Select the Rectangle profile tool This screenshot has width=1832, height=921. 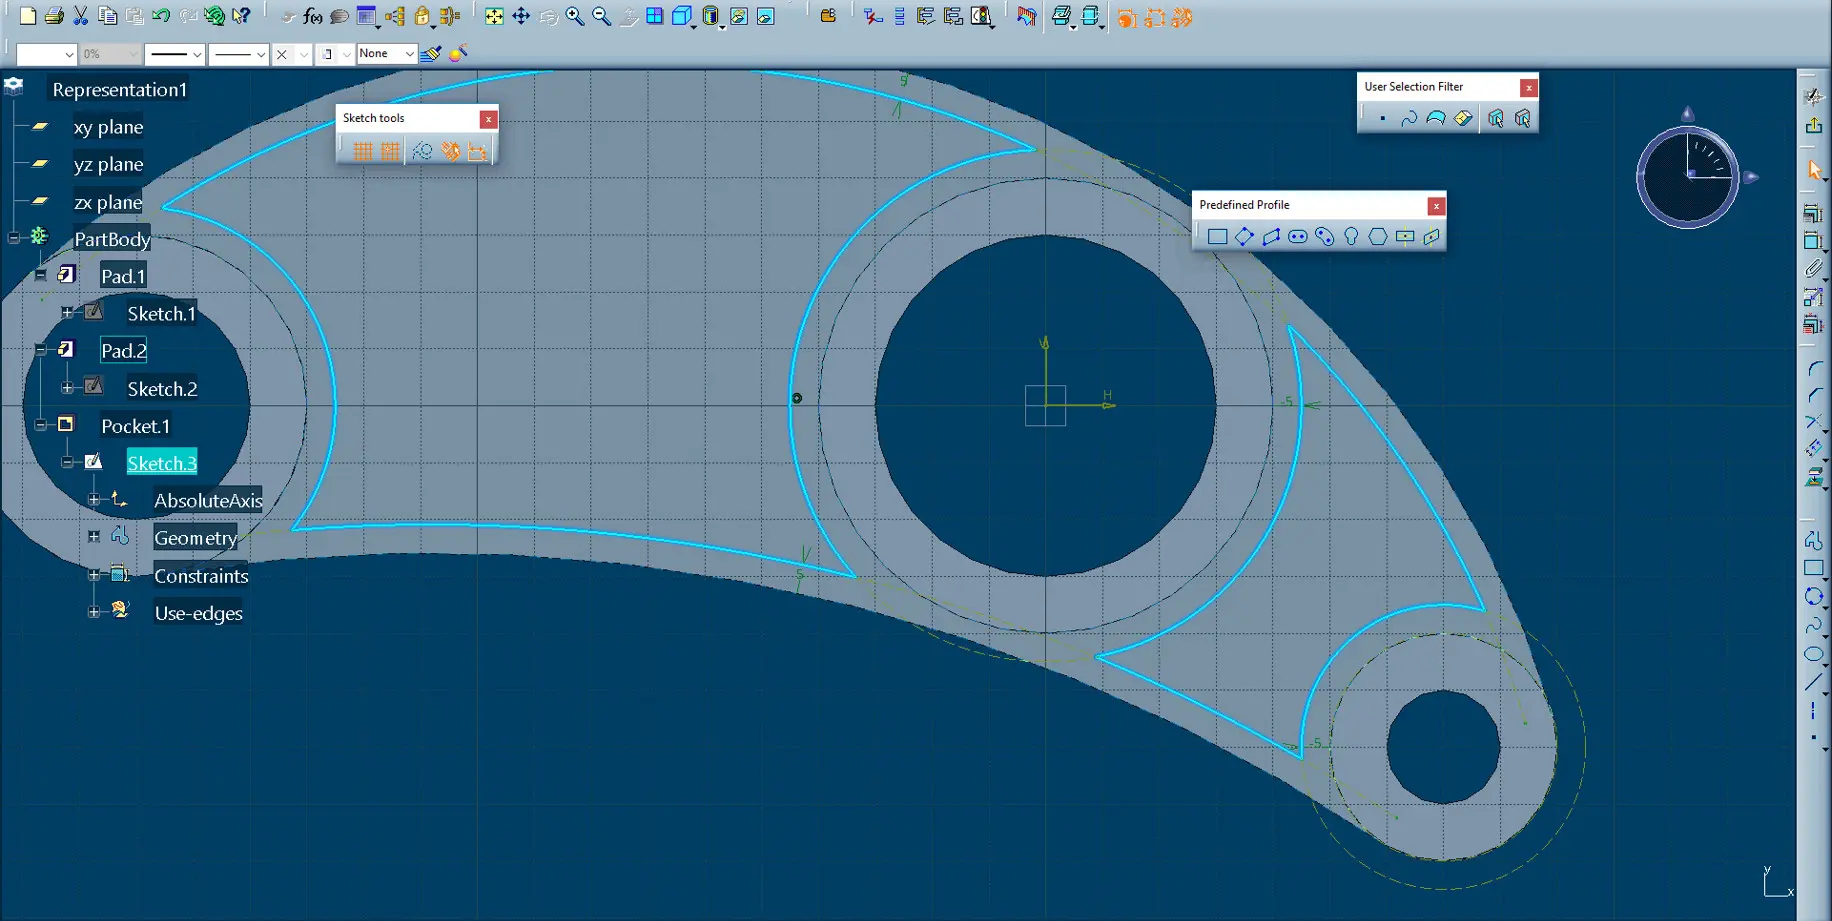(1217, 237)
